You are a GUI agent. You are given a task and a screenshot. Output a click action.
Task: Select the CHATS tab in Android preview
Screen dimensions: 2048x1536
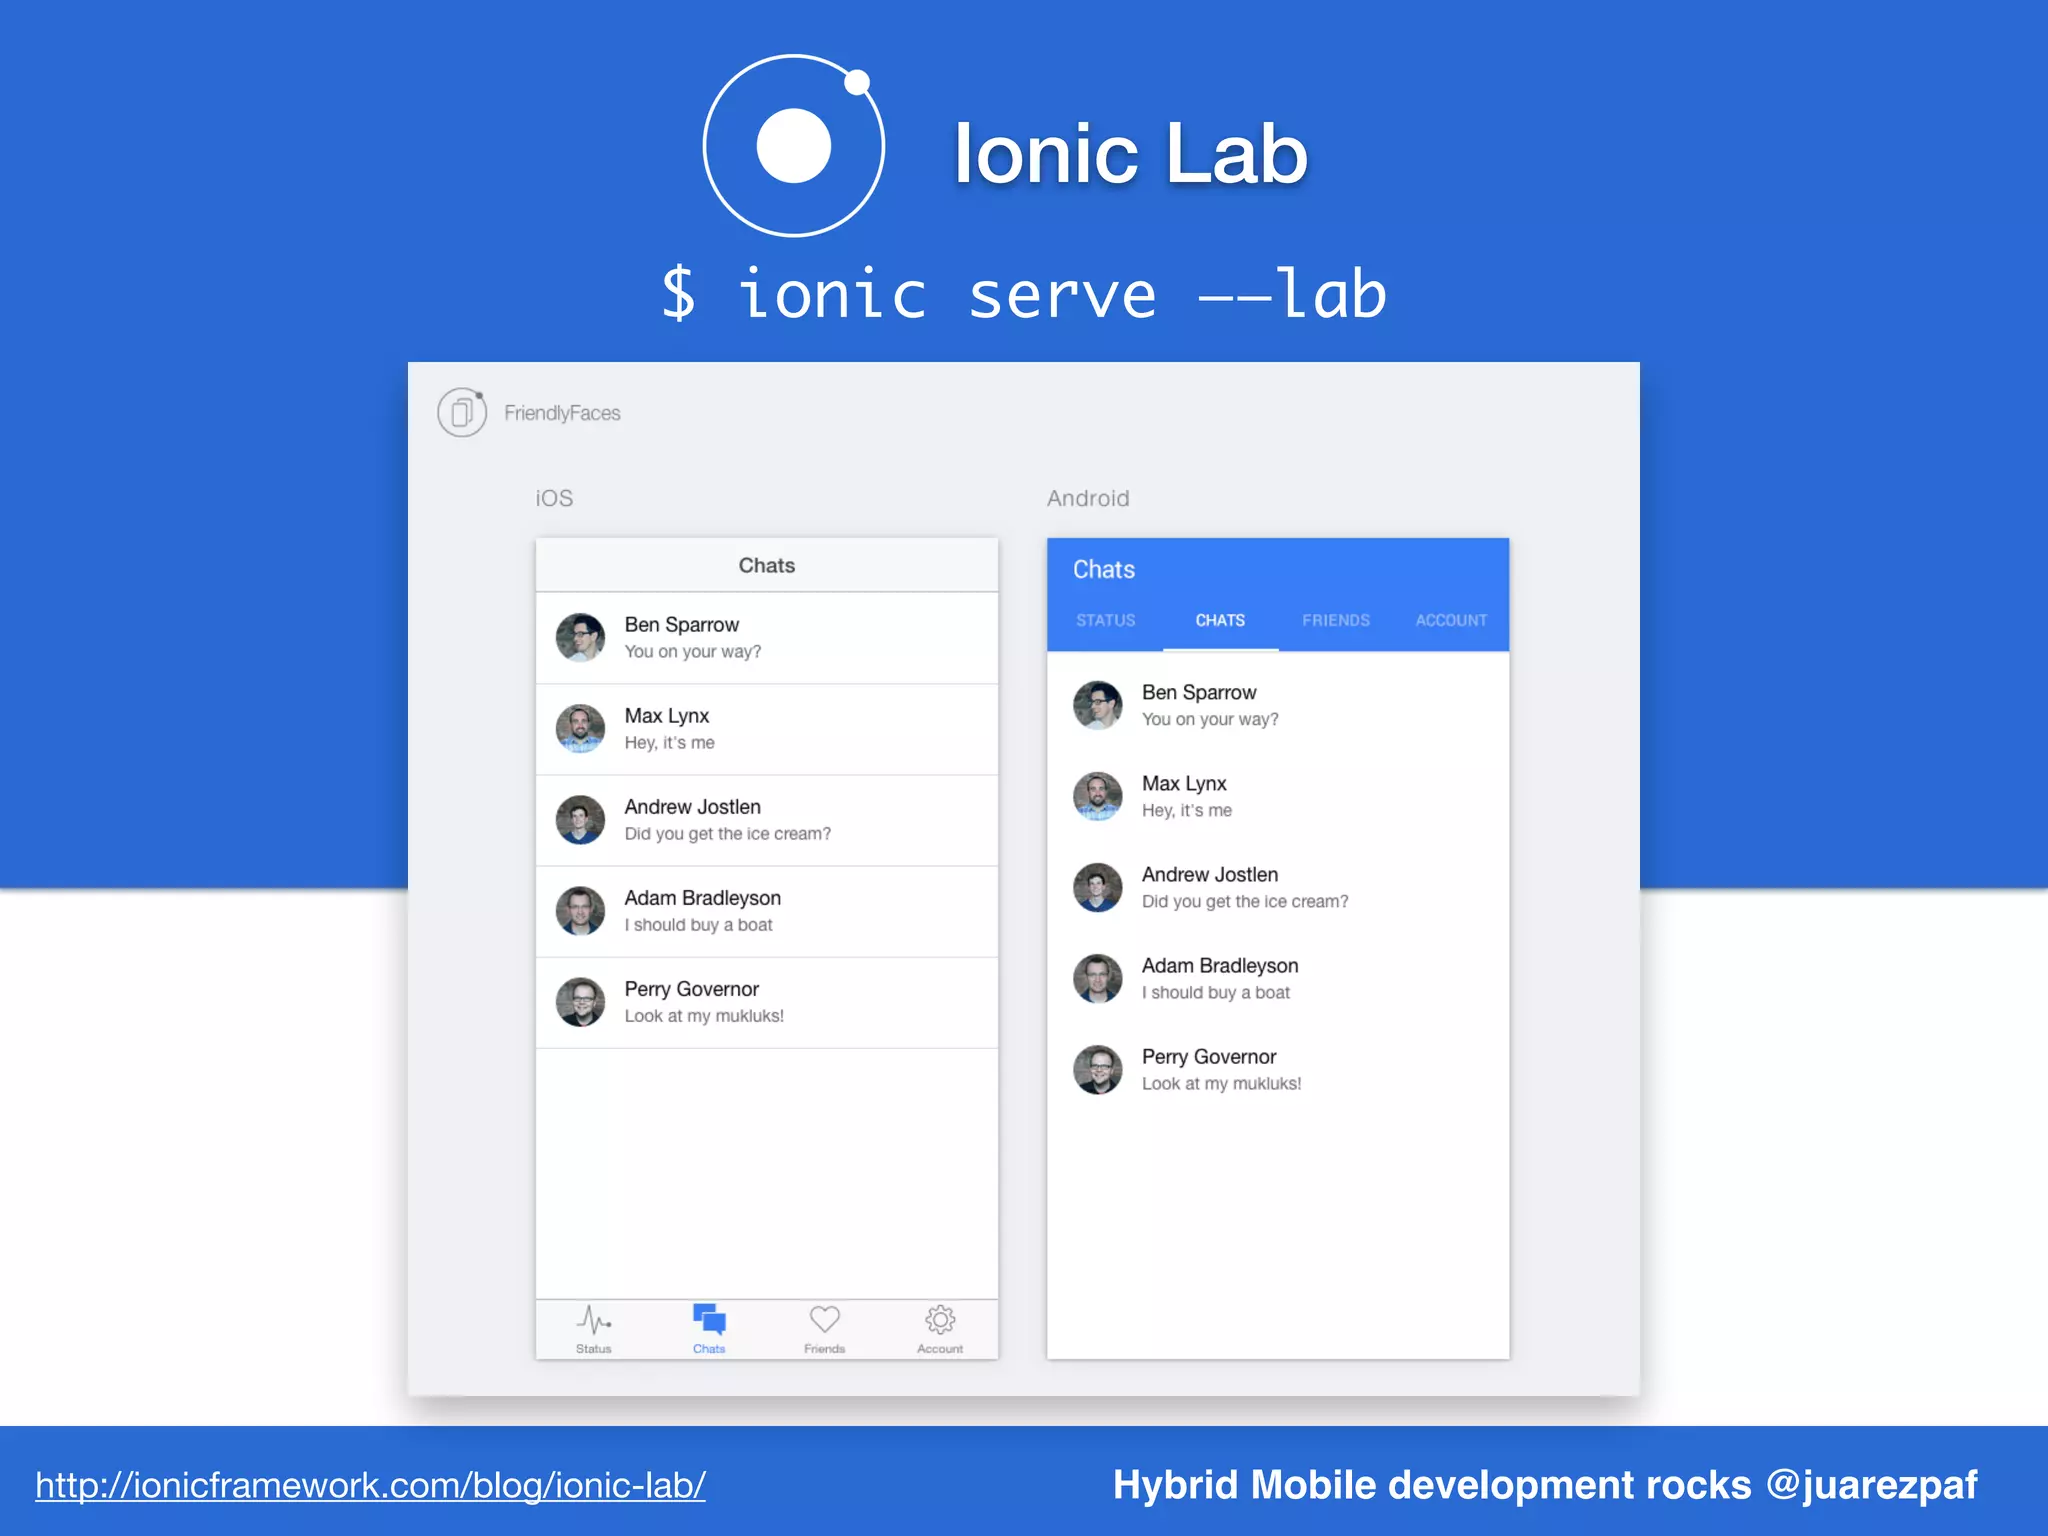(x=1220, y=620)
